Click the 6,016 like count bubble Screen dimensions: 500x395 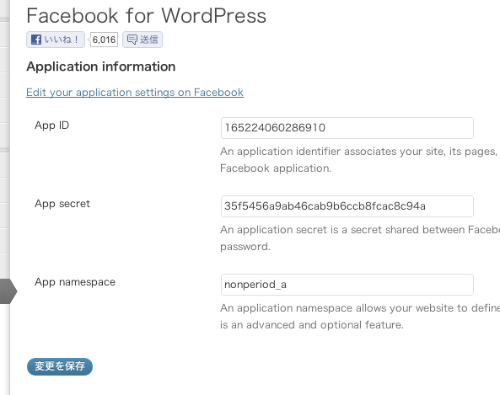point(104,40)
